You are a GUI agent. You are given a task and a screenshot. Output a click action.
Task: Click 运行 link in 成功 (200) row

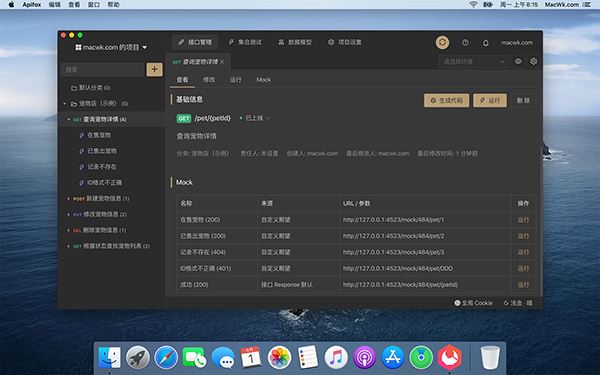pos(523,285)
